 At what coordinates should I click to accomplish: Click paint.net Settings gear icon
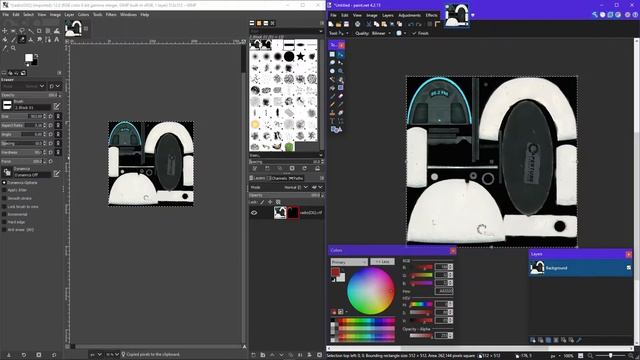(x=627, y=15)
